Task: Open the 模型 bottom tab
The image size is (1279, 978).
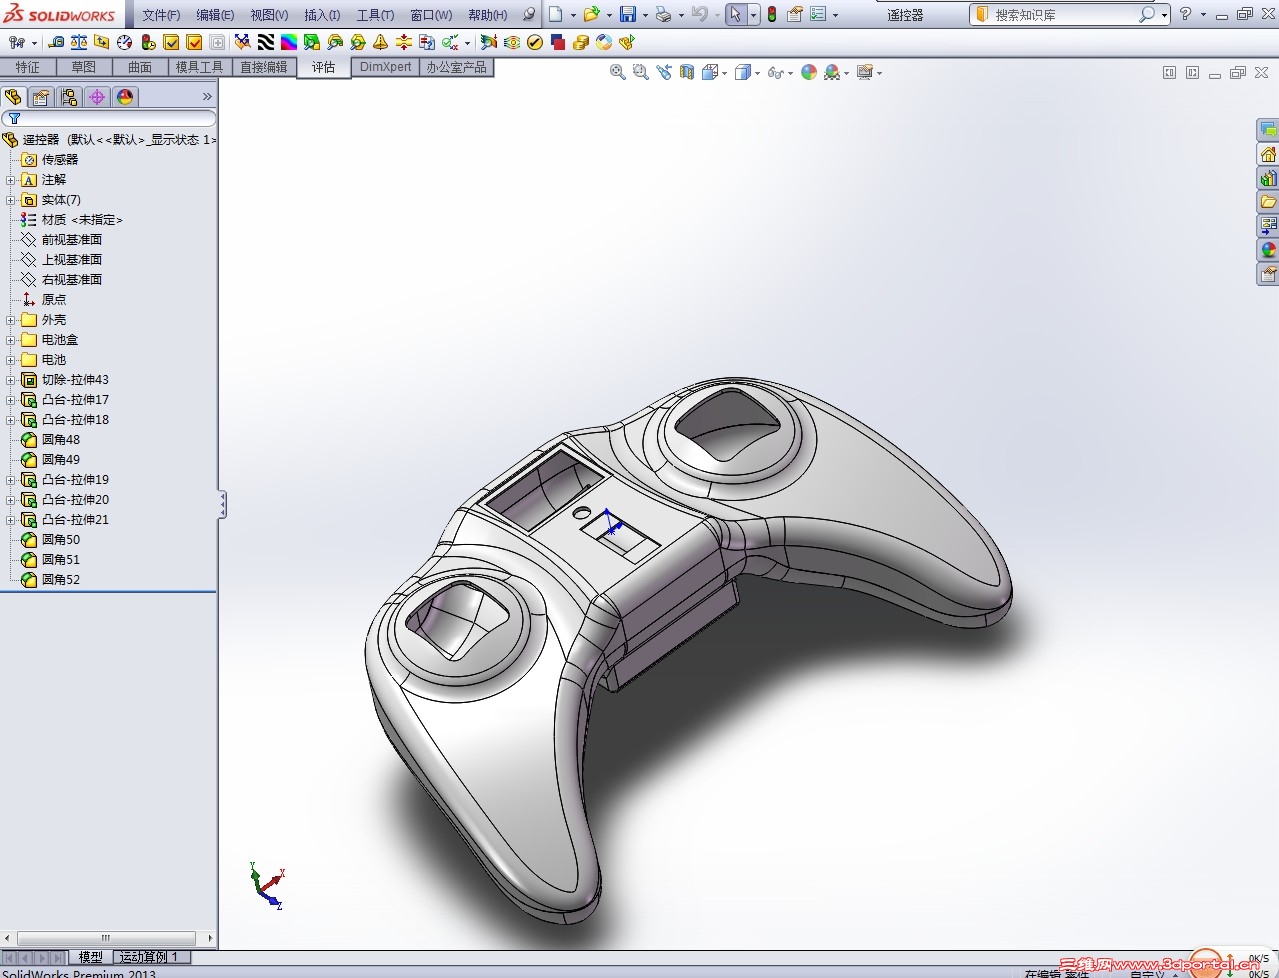Action: [x=91, y=957]
